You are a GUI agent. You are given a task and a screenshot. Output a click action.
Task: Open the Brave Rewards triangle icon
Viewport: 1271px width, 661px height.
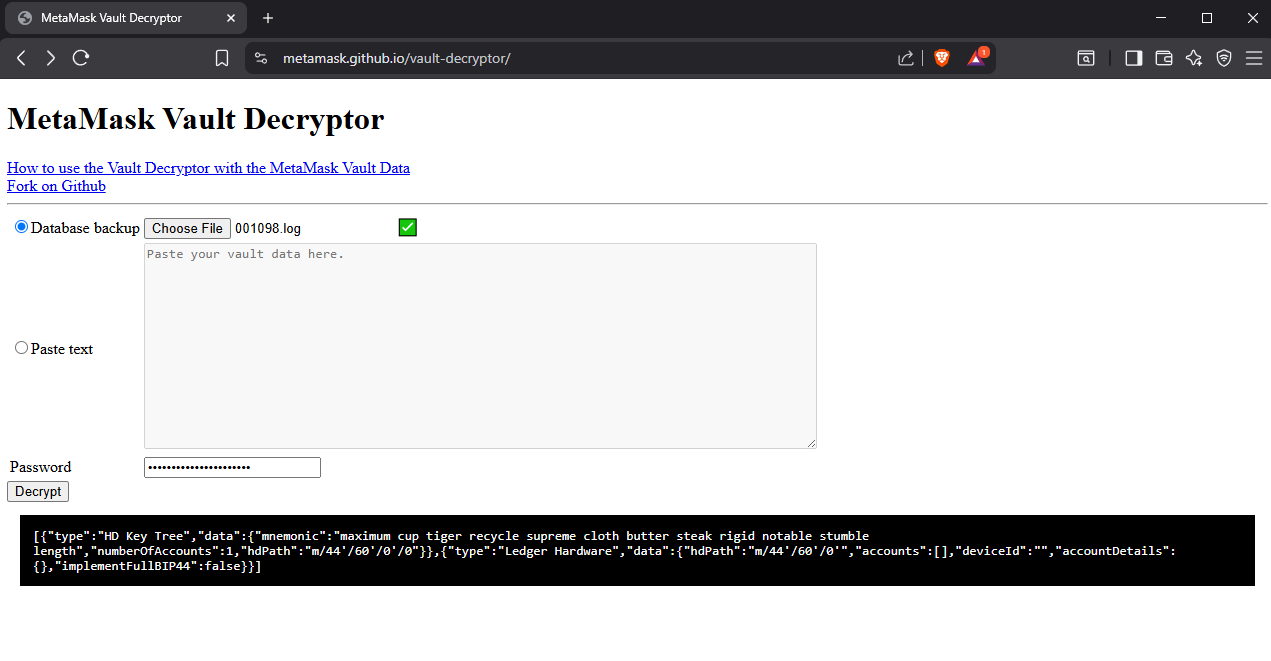pos(976,58)
